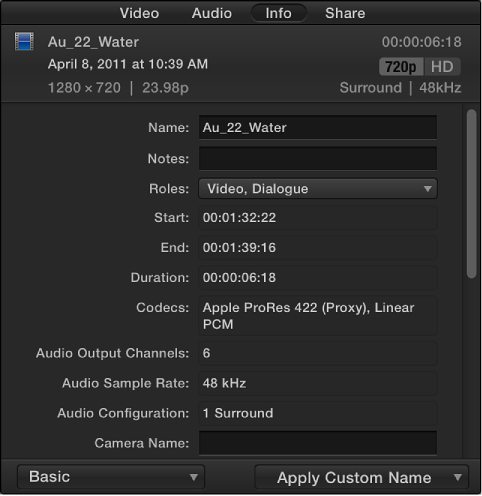Click into the empty Notes field
The width and height of the screenshot is (482, 496).
point(318,158)
